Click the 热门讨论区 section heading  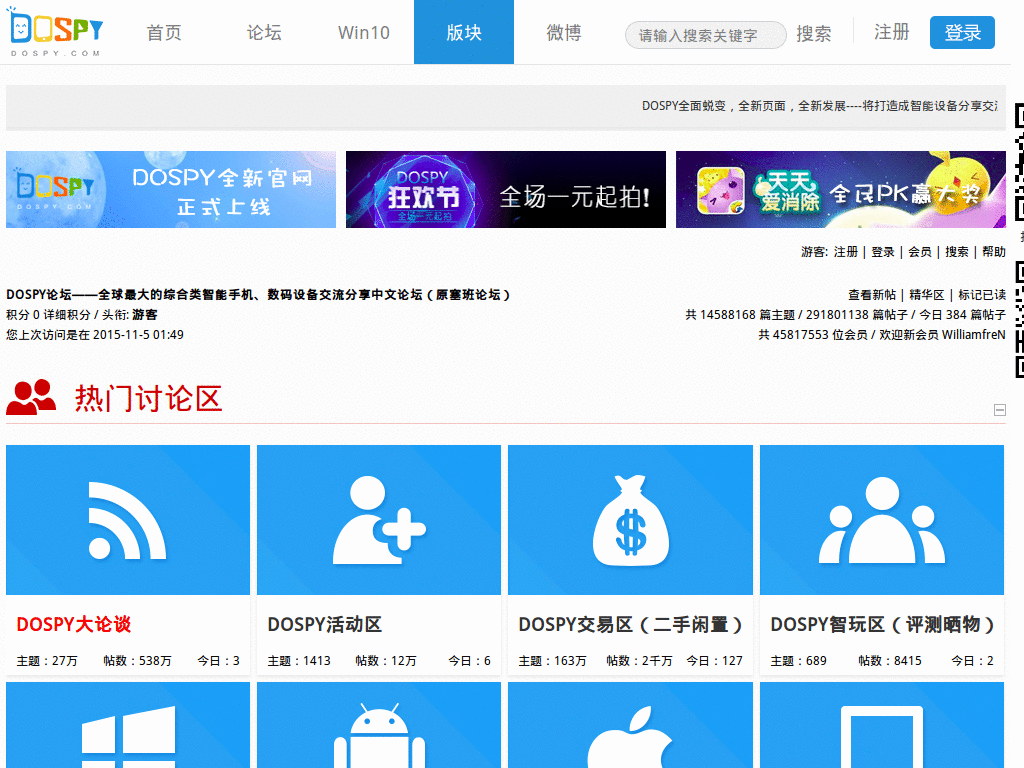(149, 398)
